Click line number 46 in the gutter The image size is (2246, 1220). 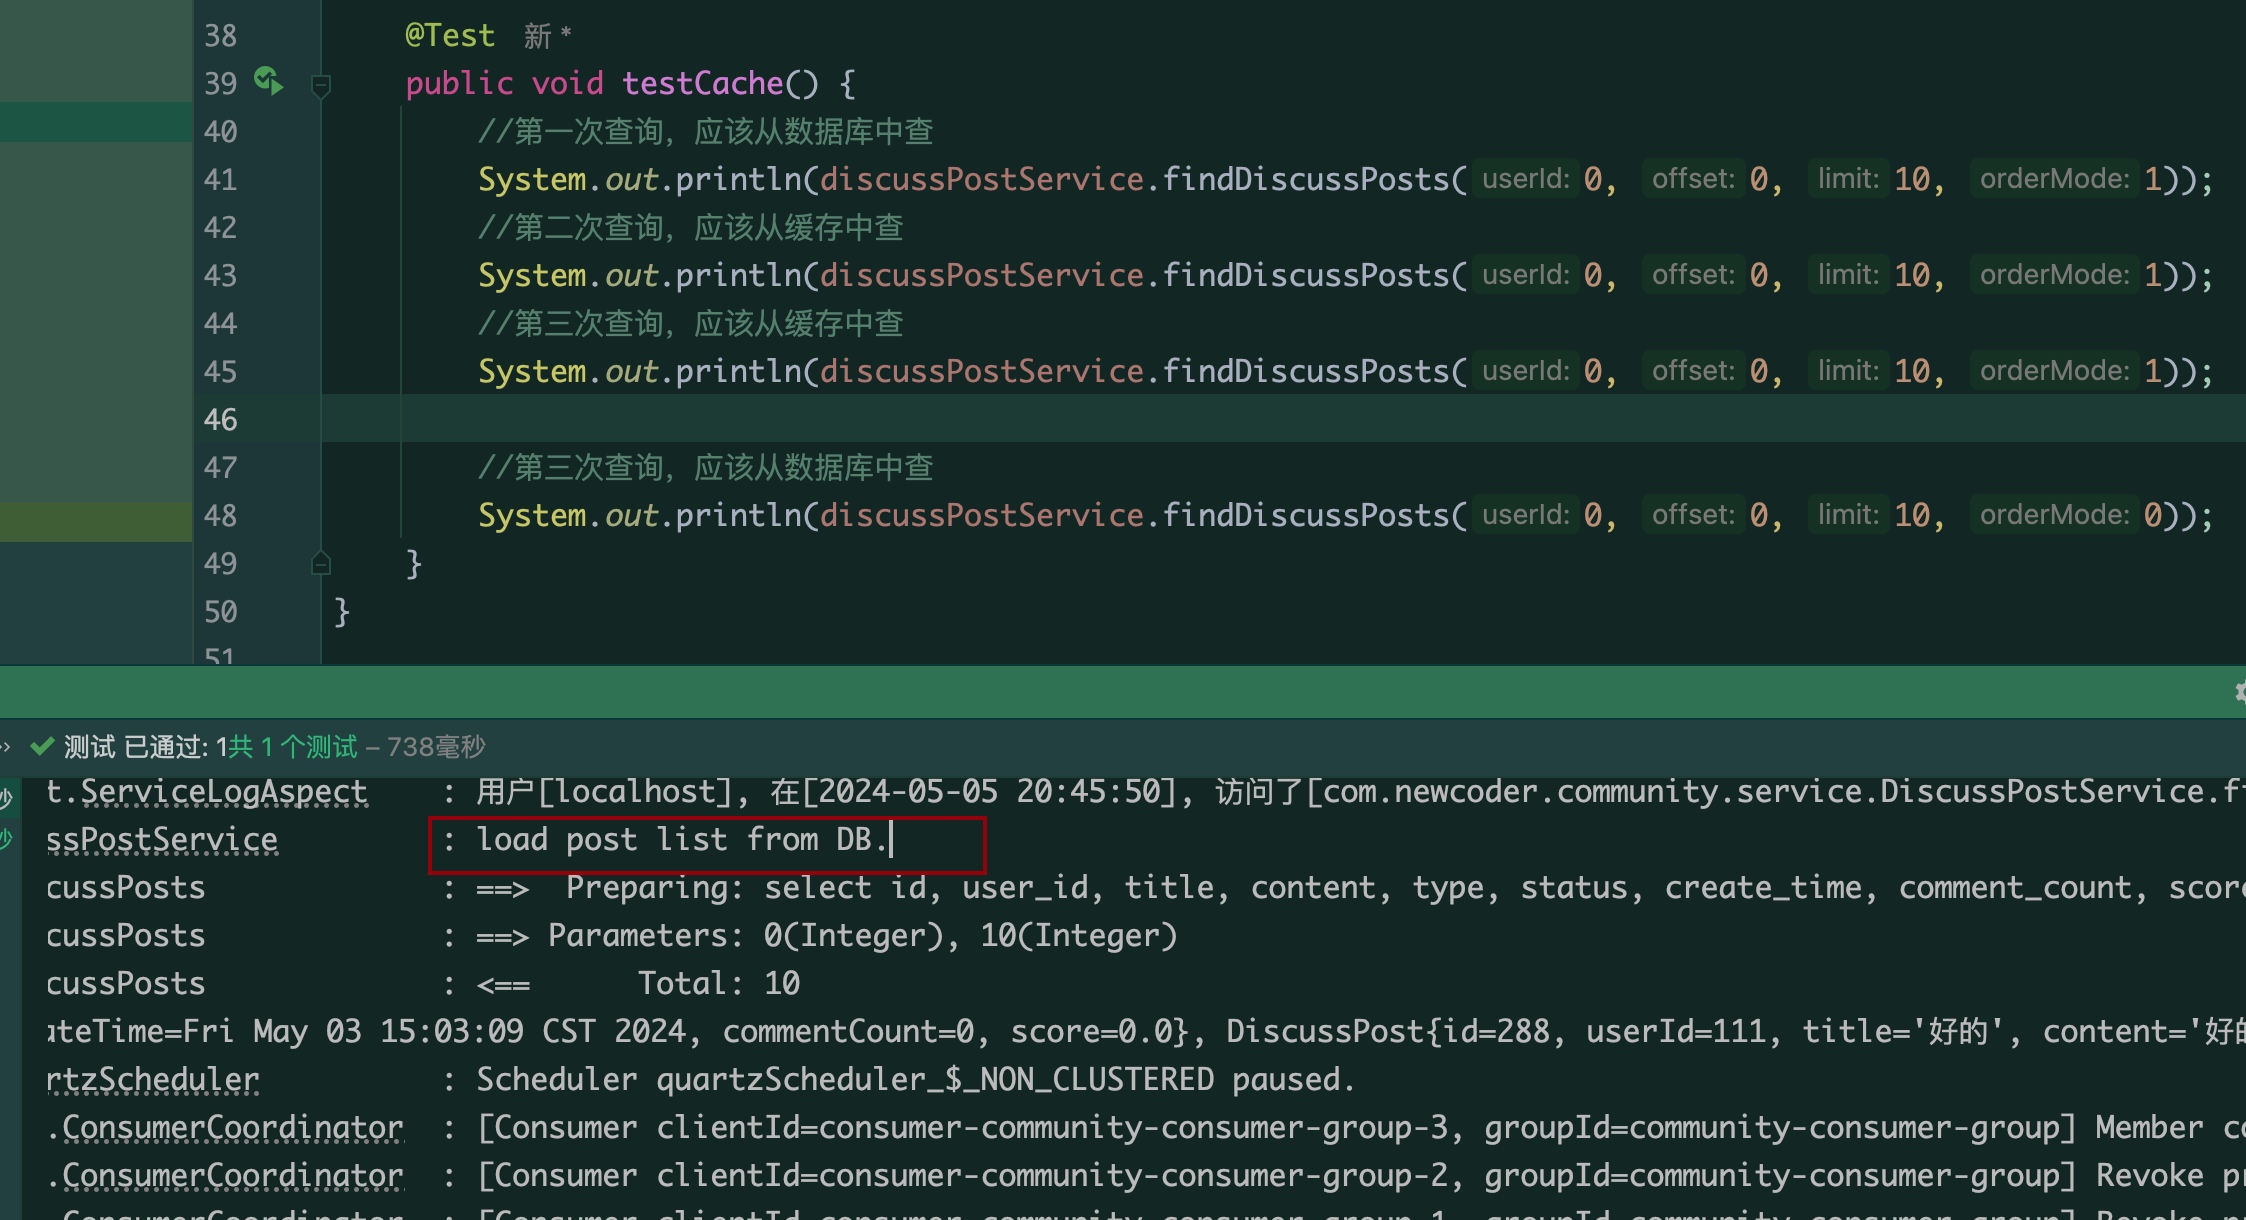coord(221,419)
